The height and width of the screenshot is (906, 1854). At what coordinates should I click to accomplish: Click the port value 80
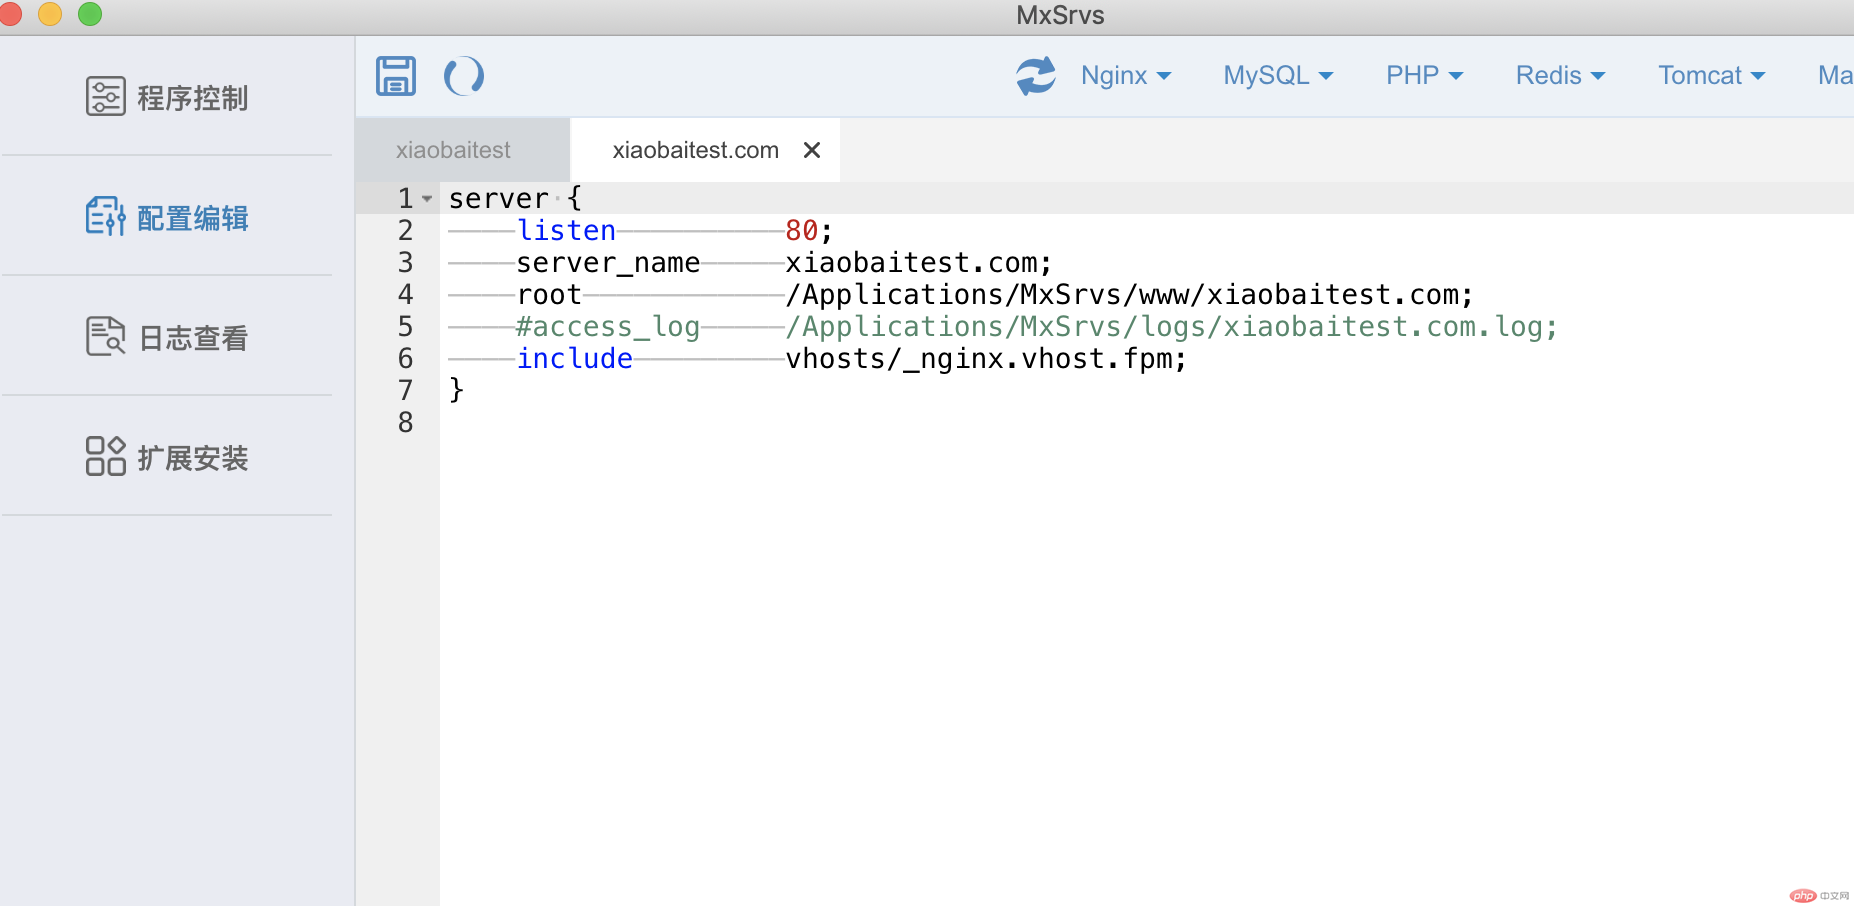[801, 230]
